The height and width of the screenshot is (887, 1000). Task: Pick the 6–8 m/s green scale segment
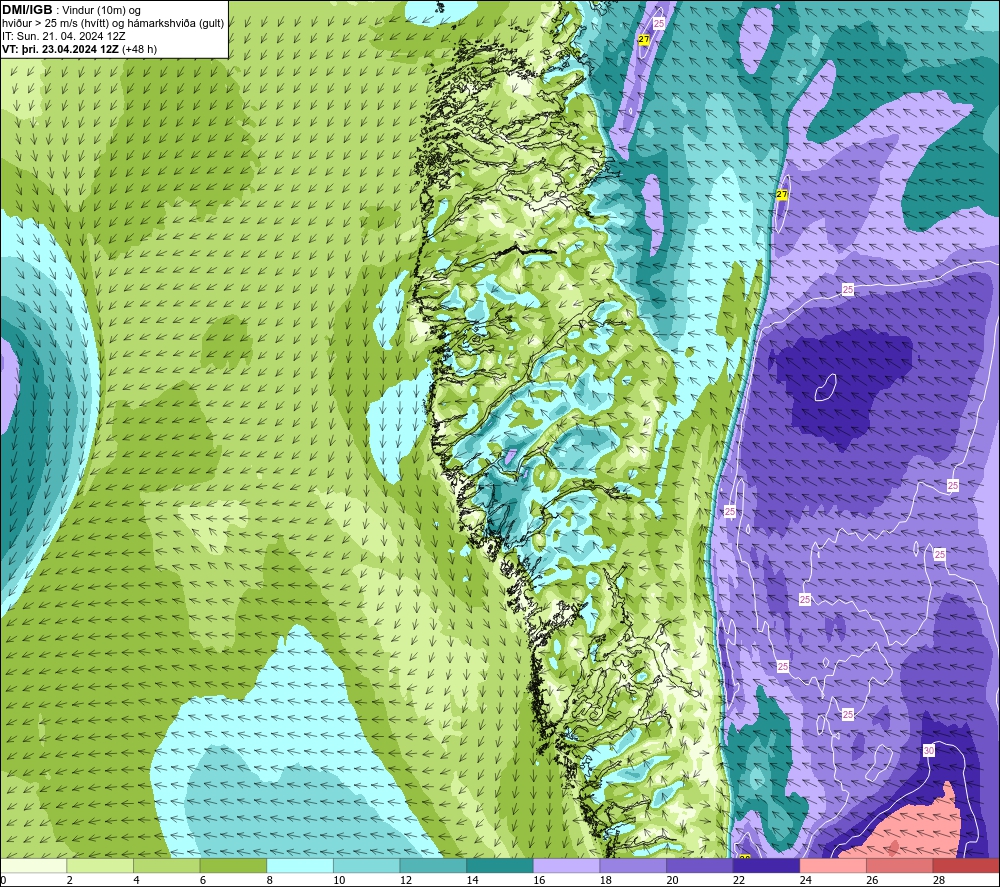(233, 865)
